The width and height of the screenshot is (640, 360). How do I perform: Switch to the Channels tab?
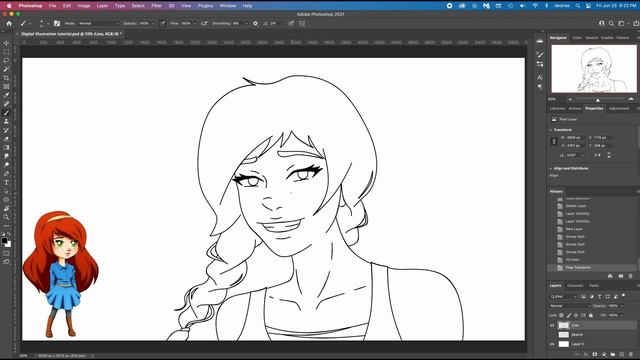coord(575,286)
